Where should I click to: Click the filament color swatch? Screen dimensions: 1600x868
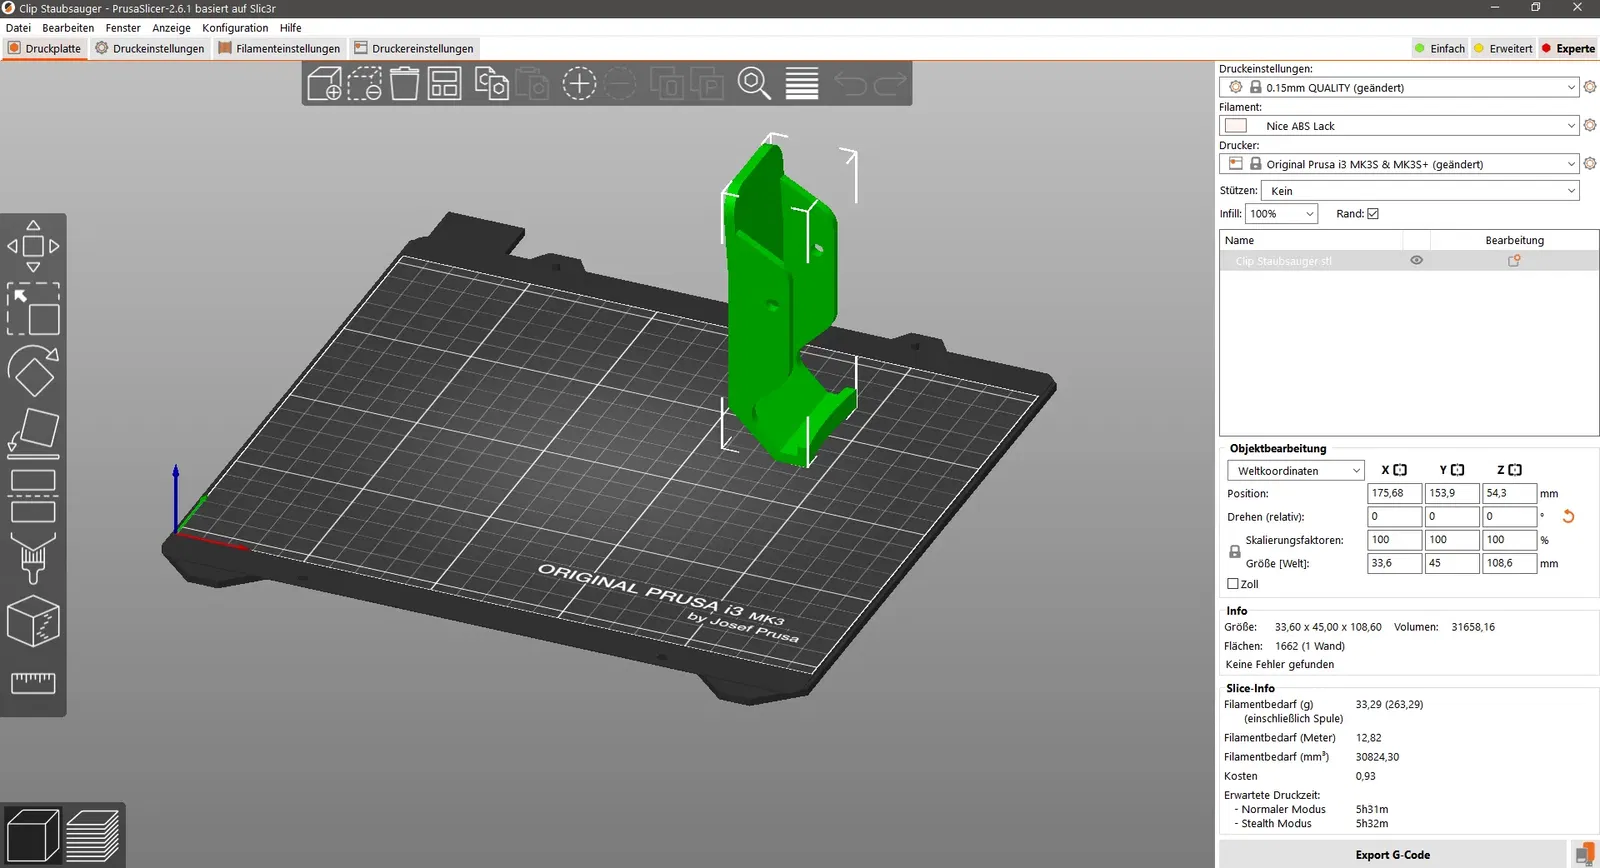[x=1236, y=126]
